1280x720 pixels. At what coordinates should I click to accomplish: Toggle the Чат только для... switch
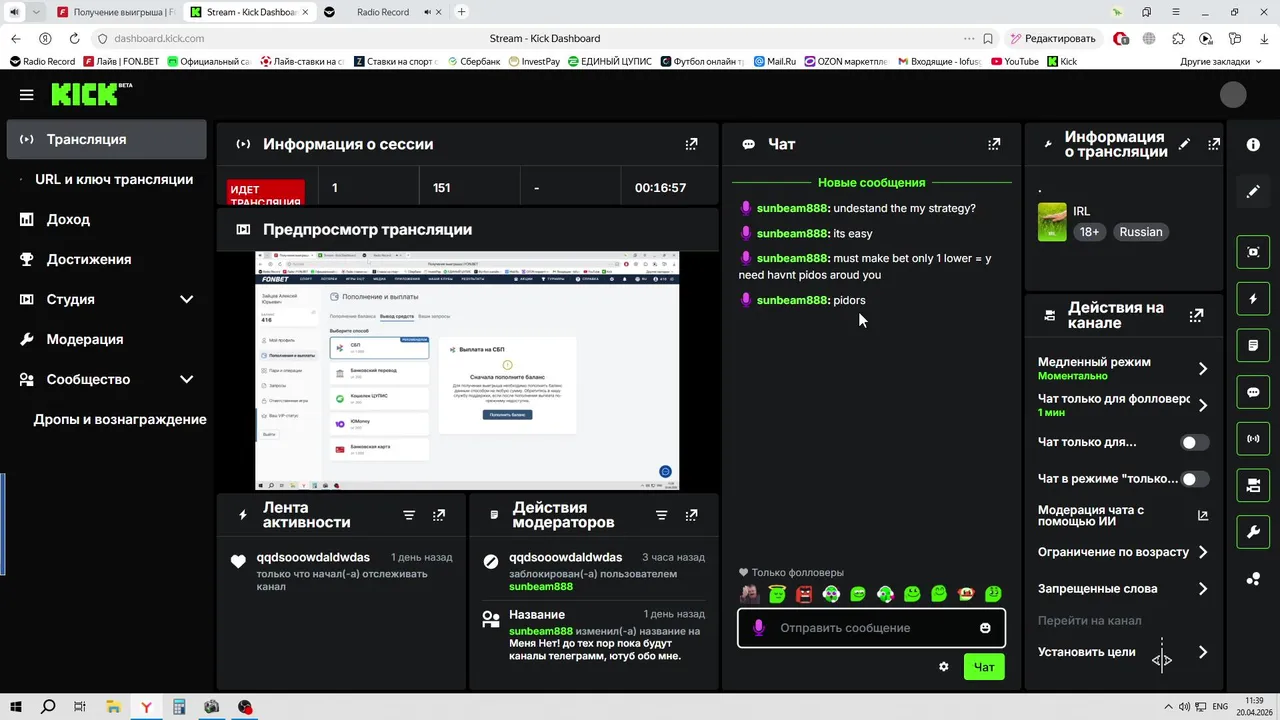pyautogui.click(x=1195, y=442)
